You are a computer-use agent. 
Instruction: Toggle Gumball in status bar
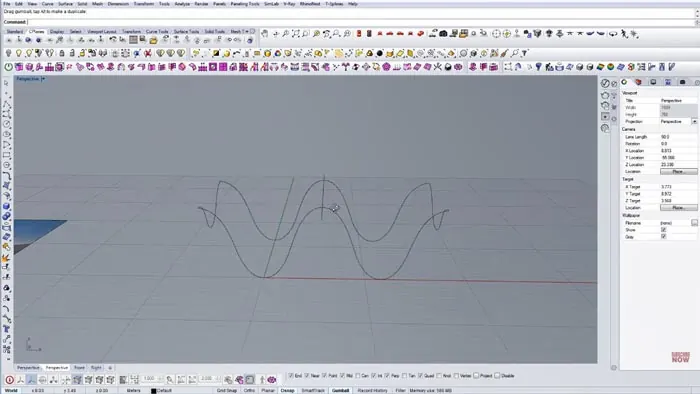[340, 390]
